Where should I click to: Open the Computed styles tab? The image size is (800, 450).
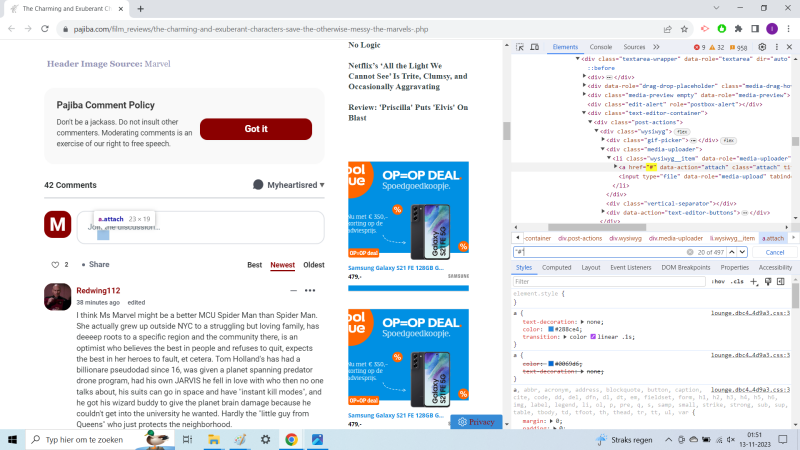tap(557, 267)
